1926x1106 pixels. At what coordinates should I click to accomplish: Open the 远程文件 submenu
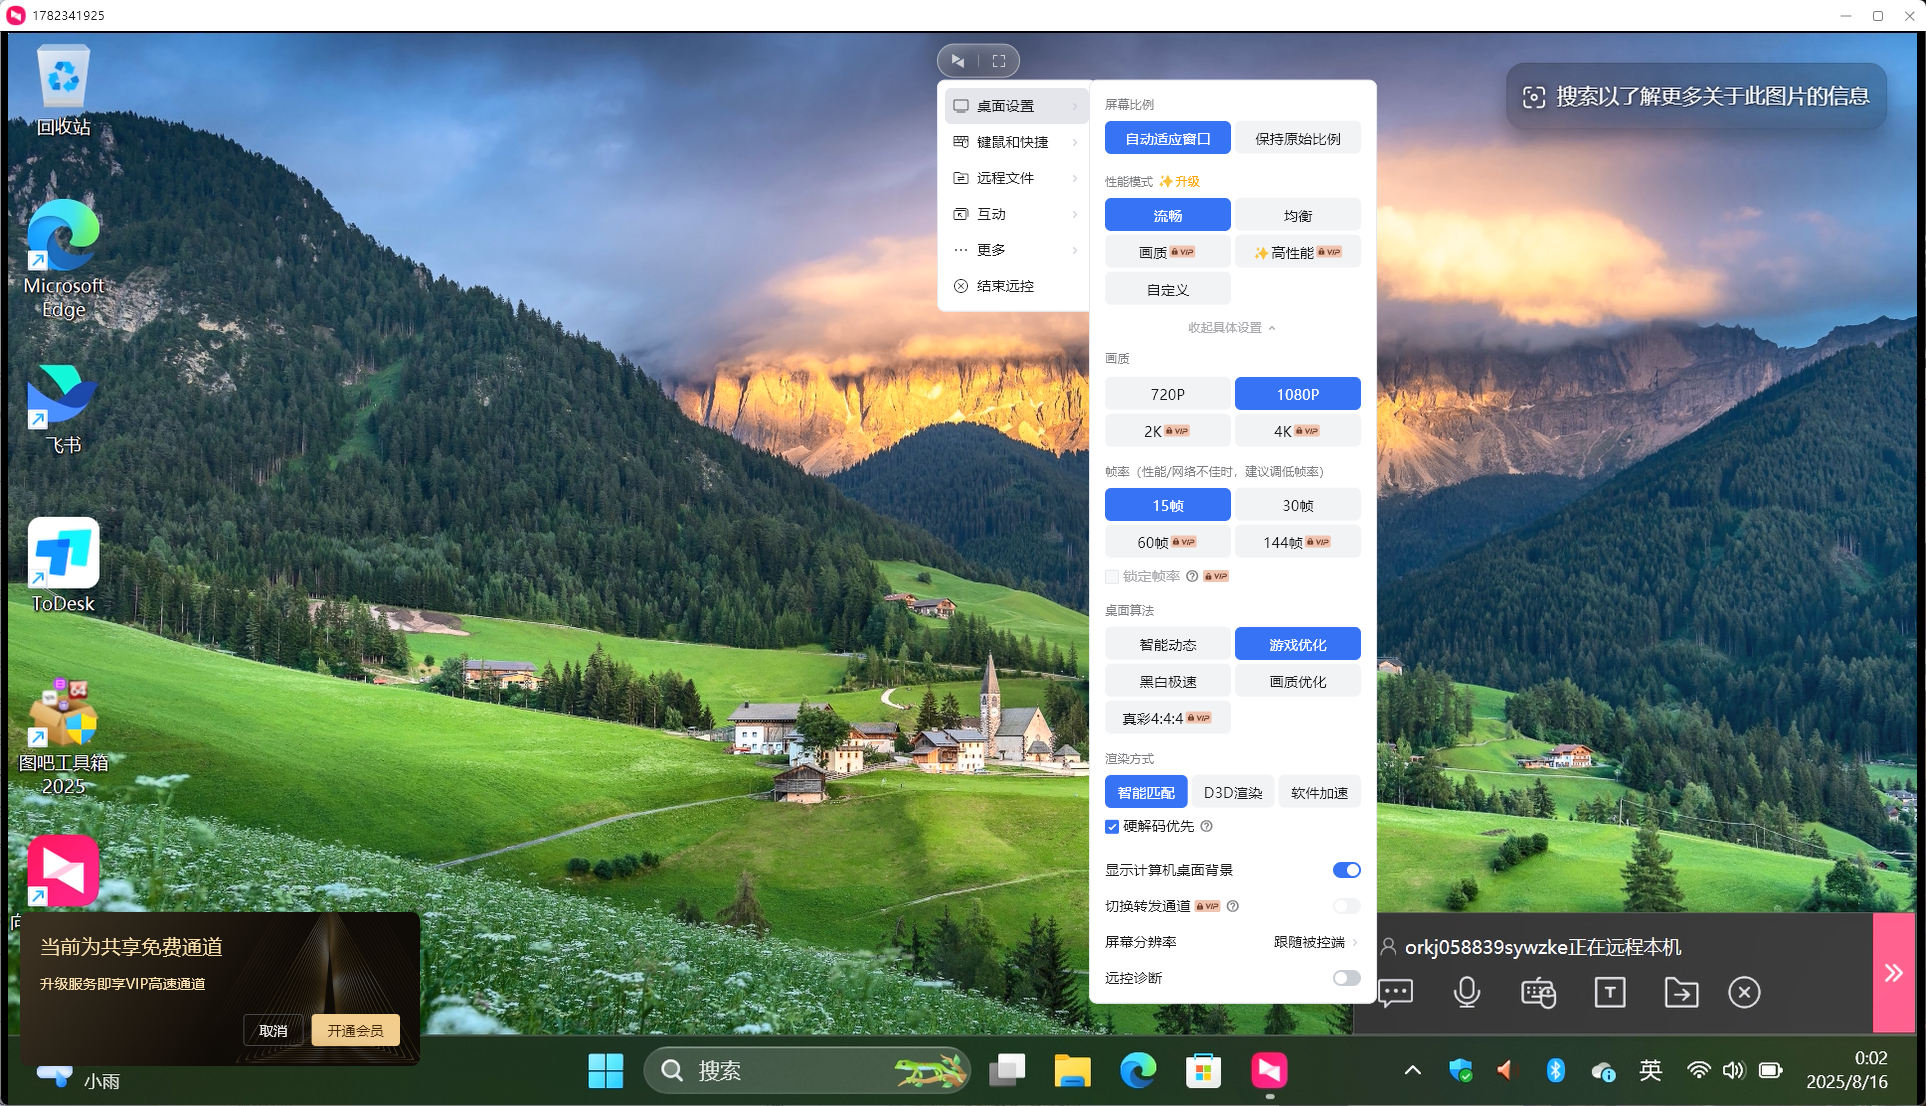pyautogui.click(x=1016, y=178)
